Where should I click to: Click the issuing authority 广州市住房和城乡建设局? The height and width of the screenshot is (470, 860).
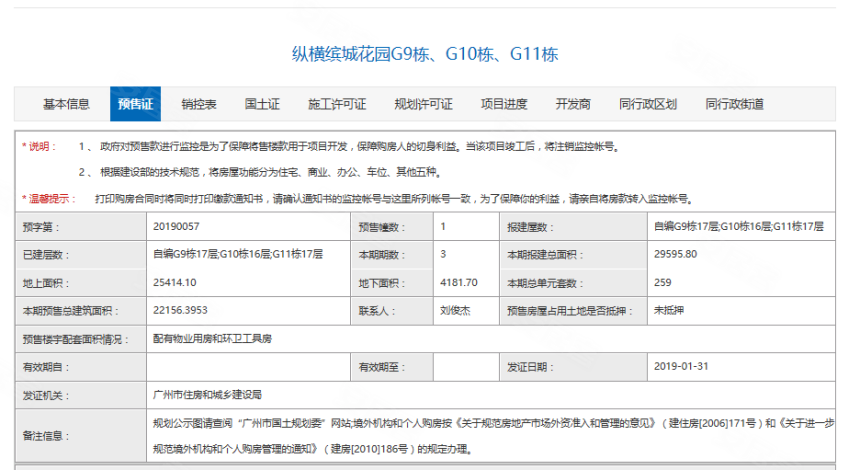pos(207,395)
